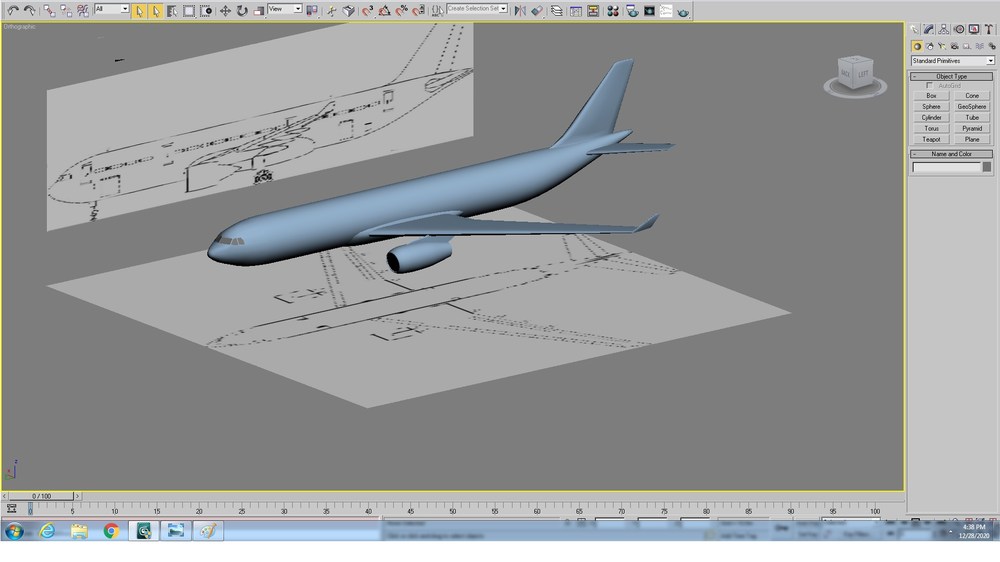Switch to the Modify command panel
The width and height of the screenshot is (1000, 562).
tap(929, 29)
